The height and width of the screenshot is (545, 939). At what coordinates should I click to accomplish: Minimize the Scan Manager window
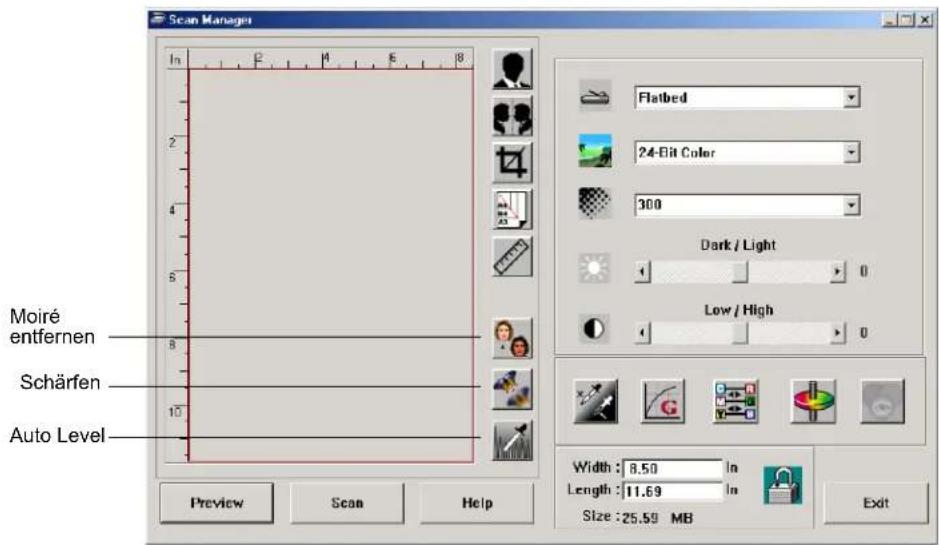[x=889, y=20]
